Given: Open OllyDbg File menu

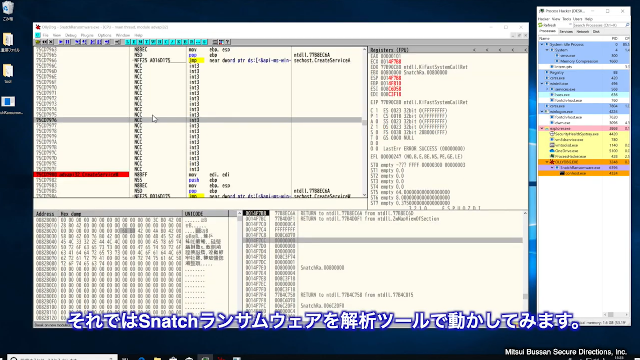Looking at the screenshot, I should coord(46,36).
